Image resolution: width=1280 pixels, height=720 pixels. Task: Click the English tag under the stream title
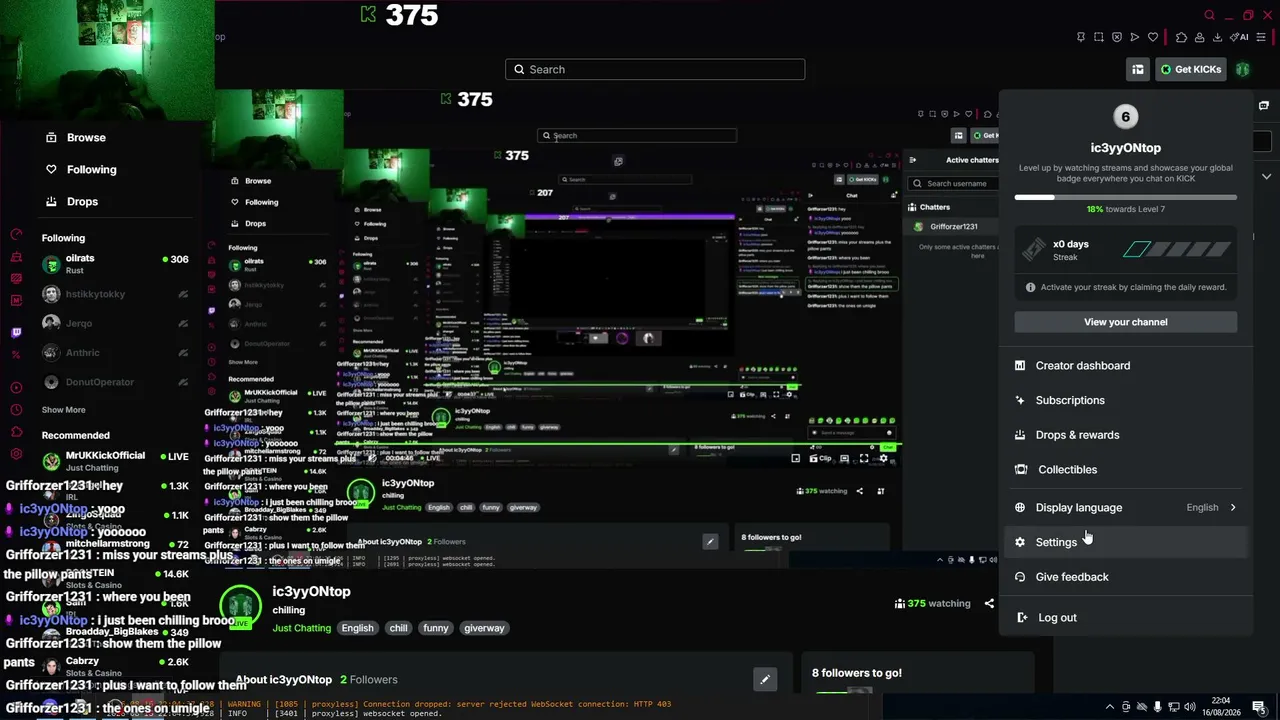(x=357, y=628)
